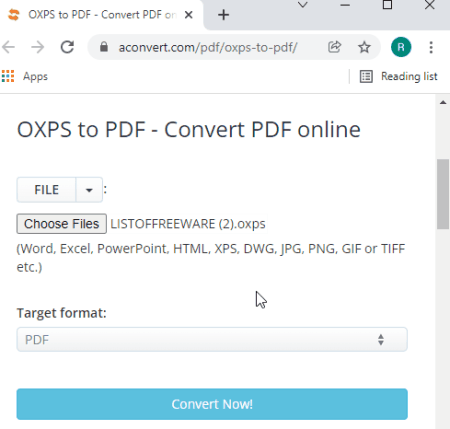This screenshot has width=450, height=429.
Task: Click the address bar URL field
Action: (208, 47)
